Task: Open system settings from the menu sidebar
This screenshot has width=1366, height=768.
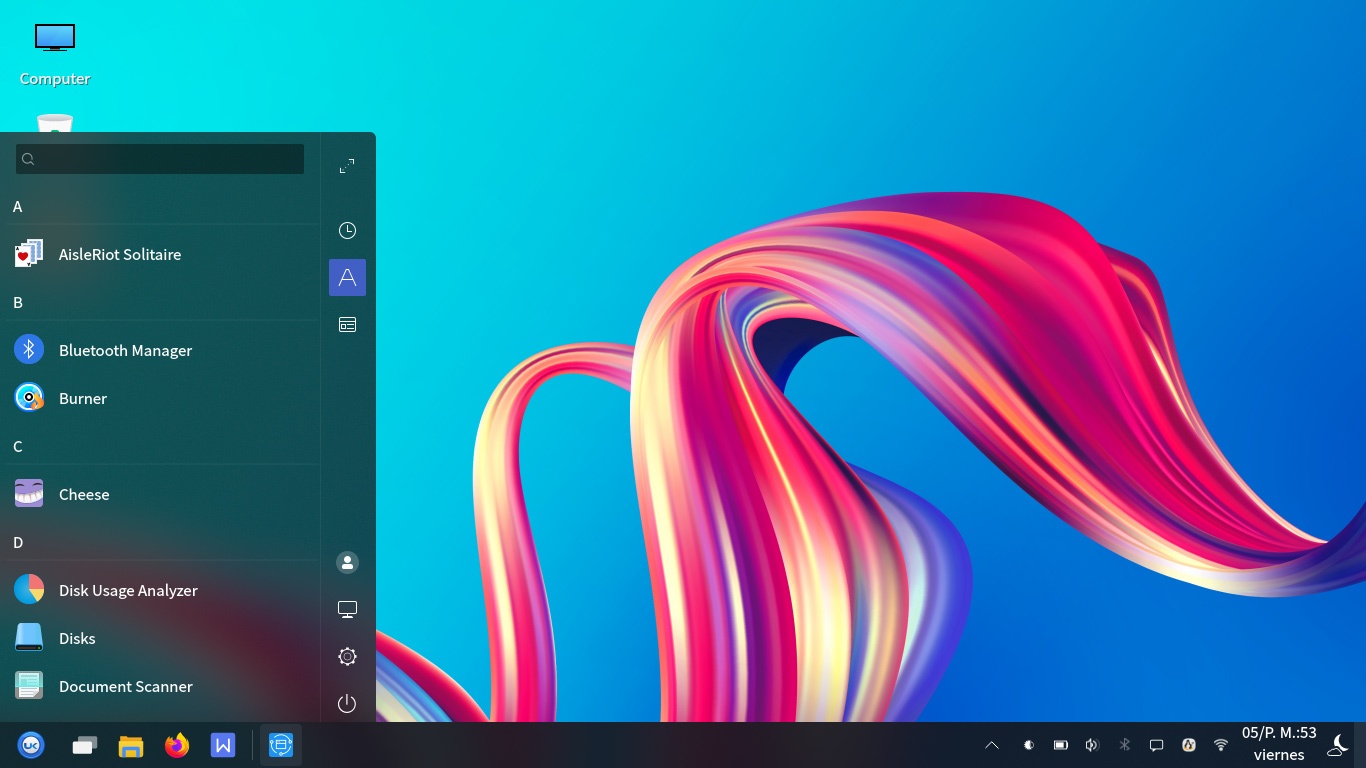Action: click(x=347, y=656)
